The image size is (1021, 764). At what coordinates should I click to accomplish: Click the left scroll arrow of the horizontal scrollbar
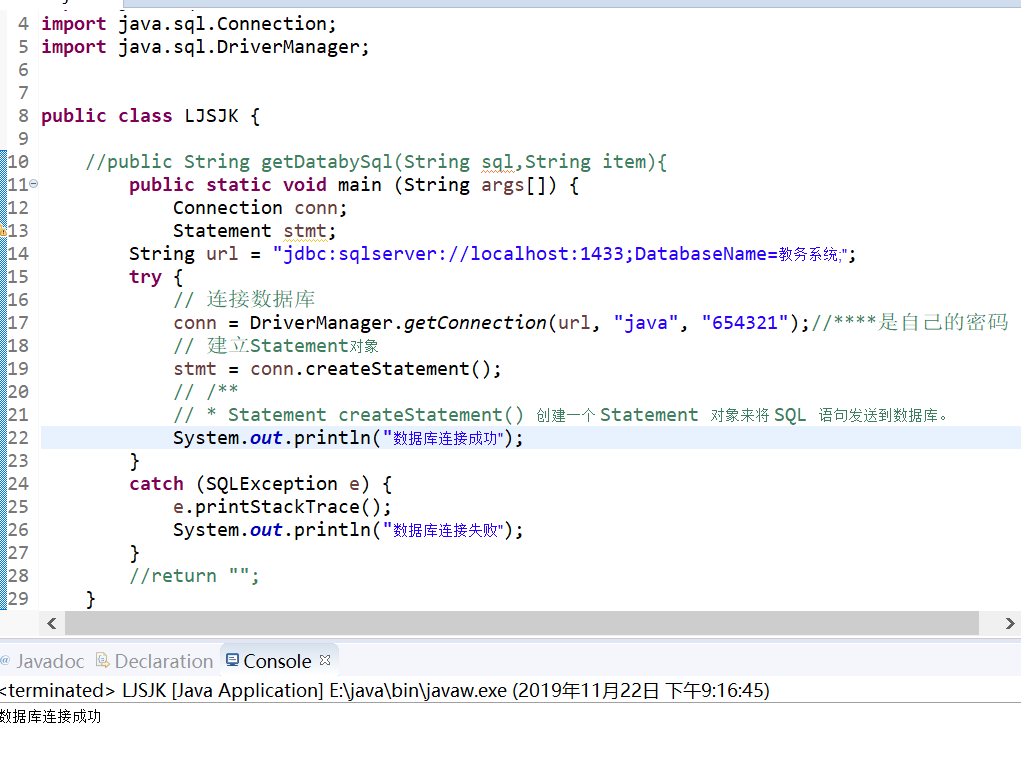click(51, 623)
